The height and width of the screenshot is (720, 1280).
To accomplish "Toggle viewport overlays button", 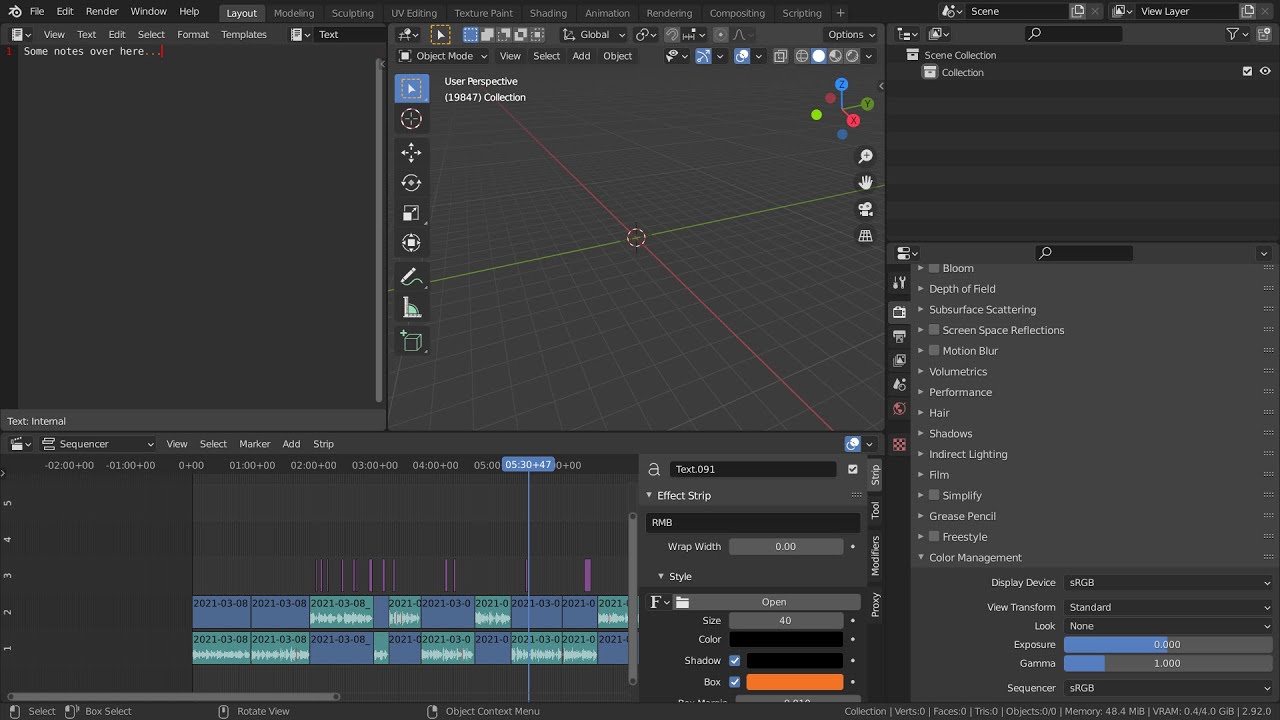I will (x=742, y=56).
